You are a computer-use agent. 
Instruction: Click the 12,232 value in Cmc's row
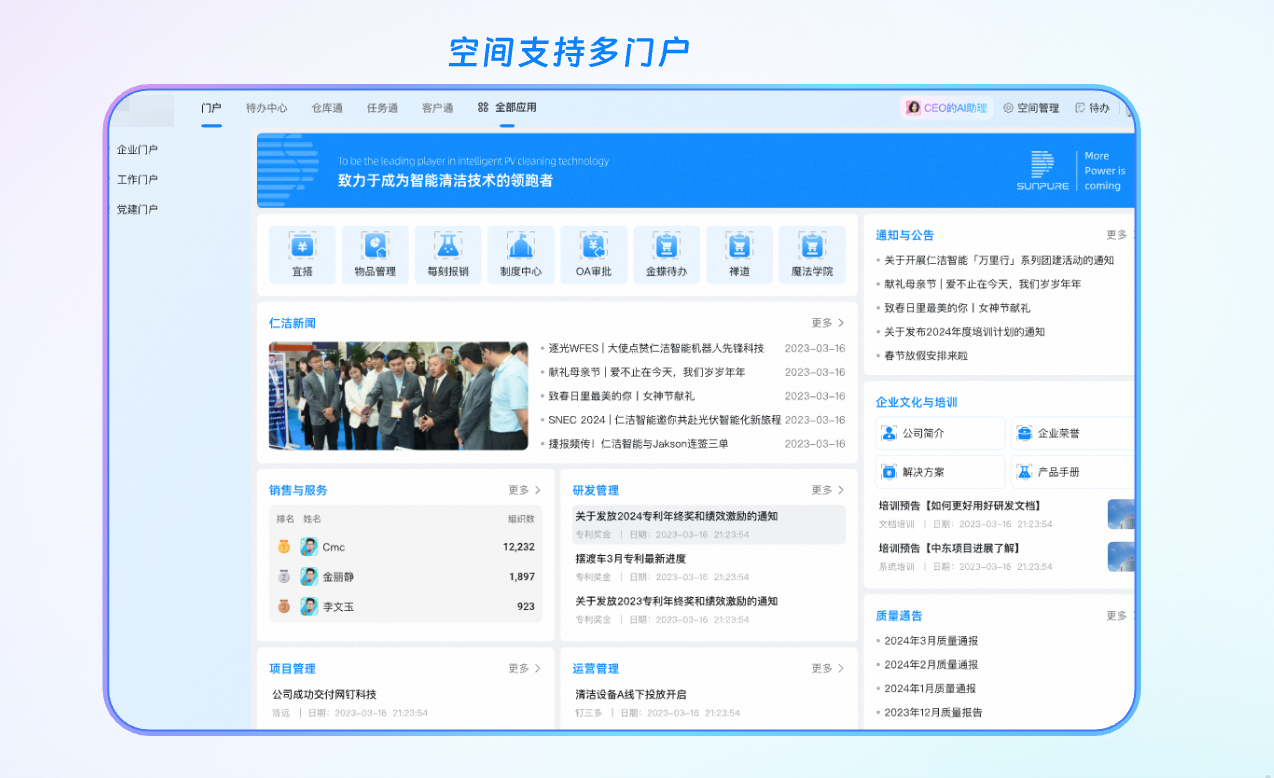(519, 547)
